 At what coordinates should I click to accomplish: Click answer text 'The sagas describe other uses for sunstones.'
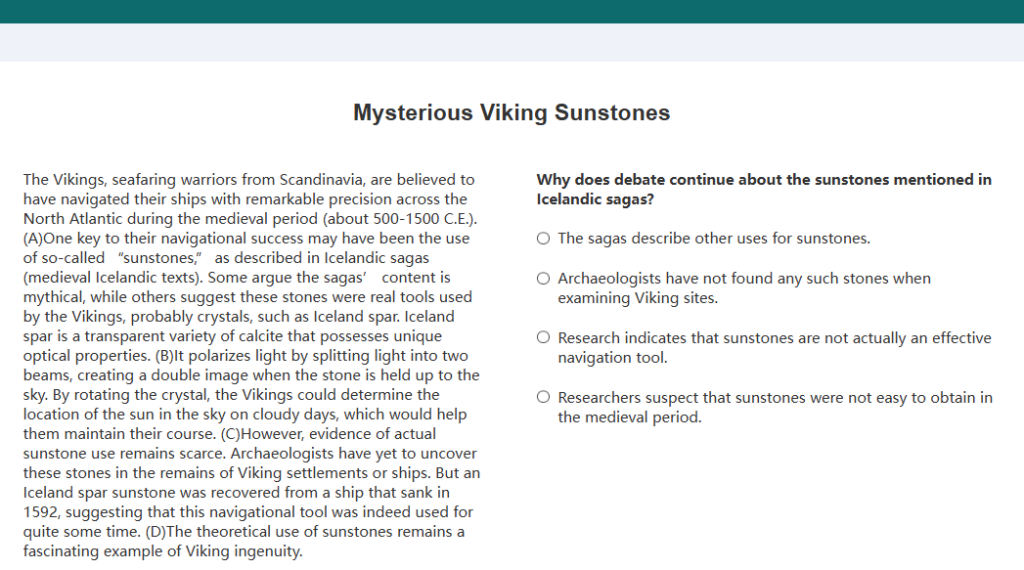714,238
